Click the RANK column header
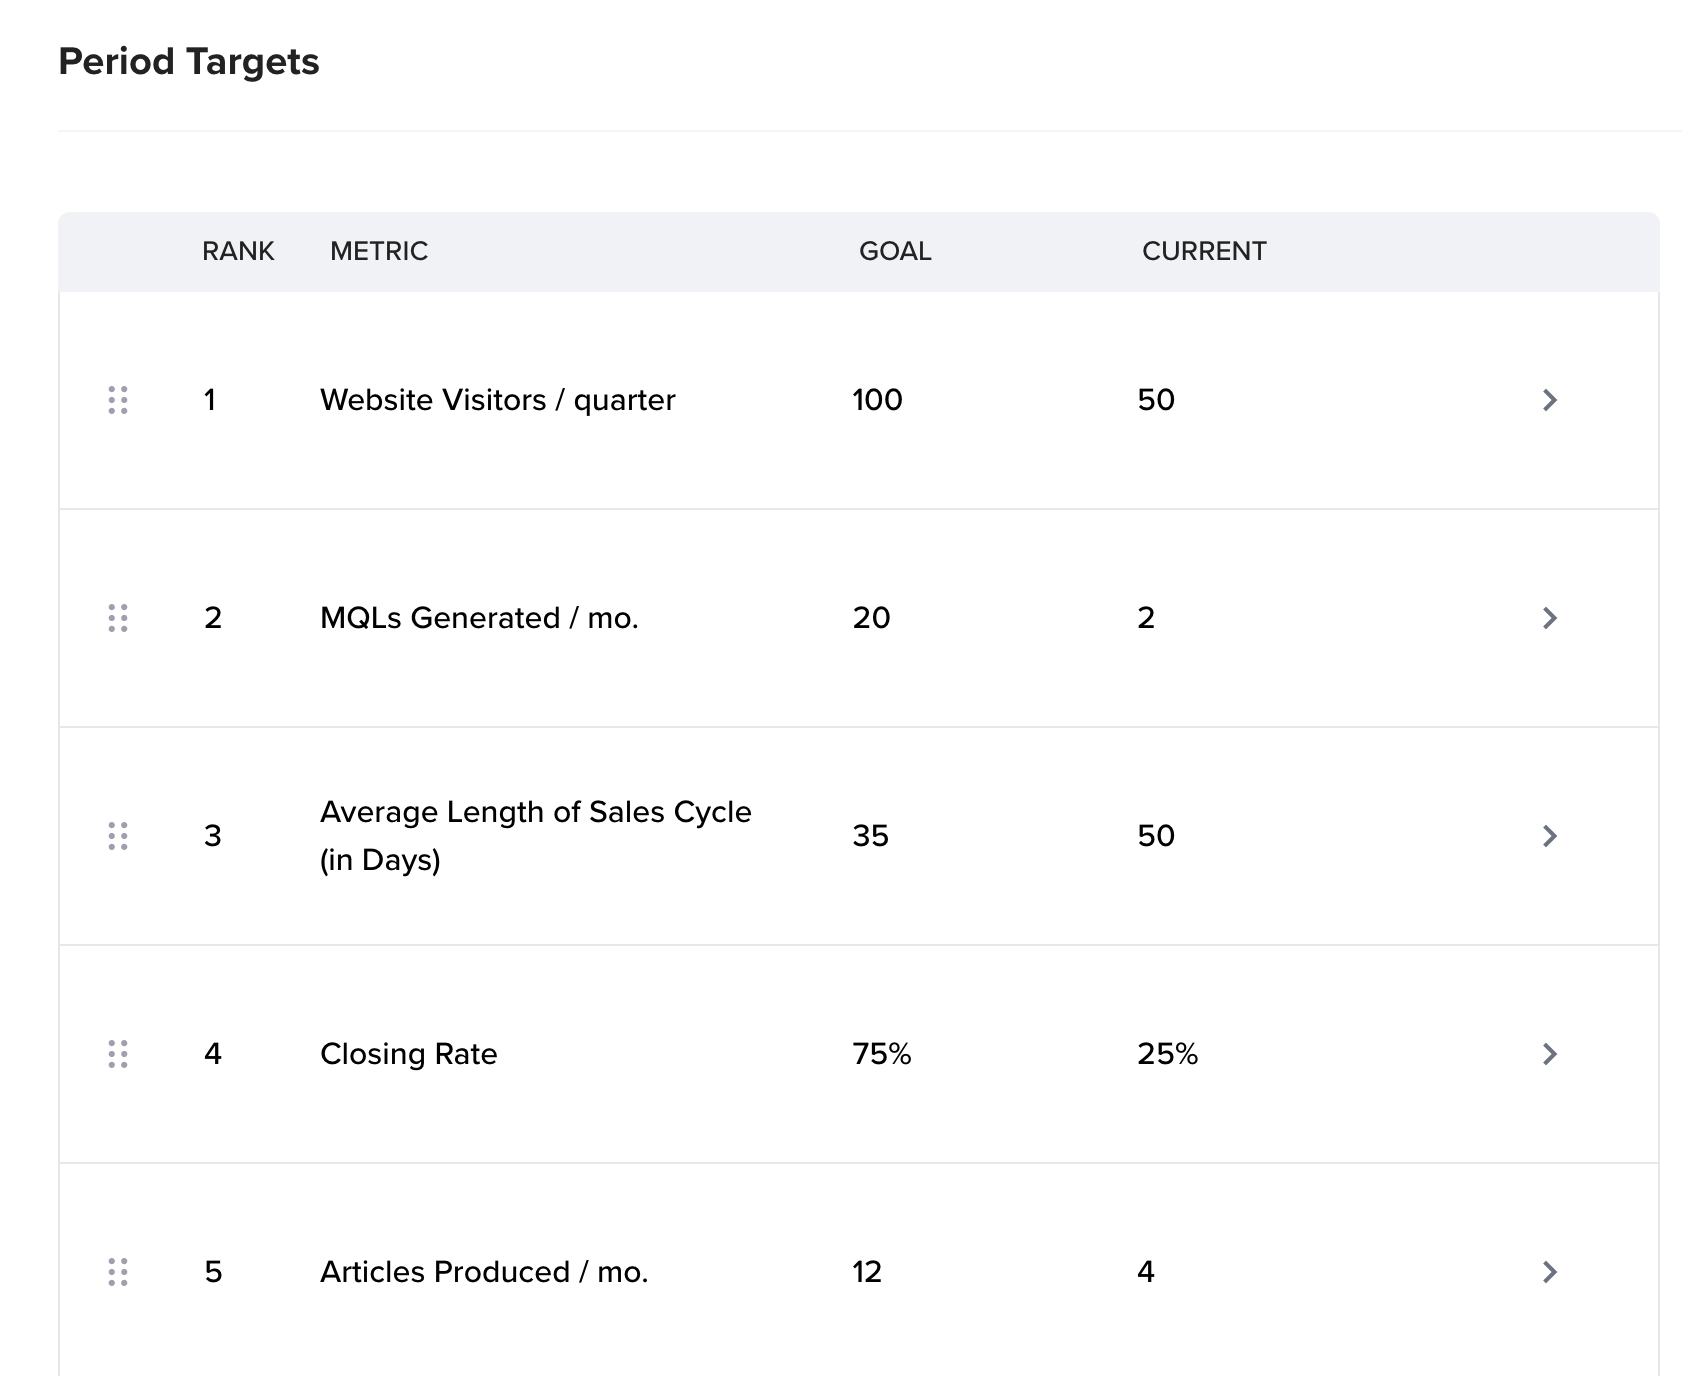This screenshot has width=1682, height=1376. click(238, 251)
